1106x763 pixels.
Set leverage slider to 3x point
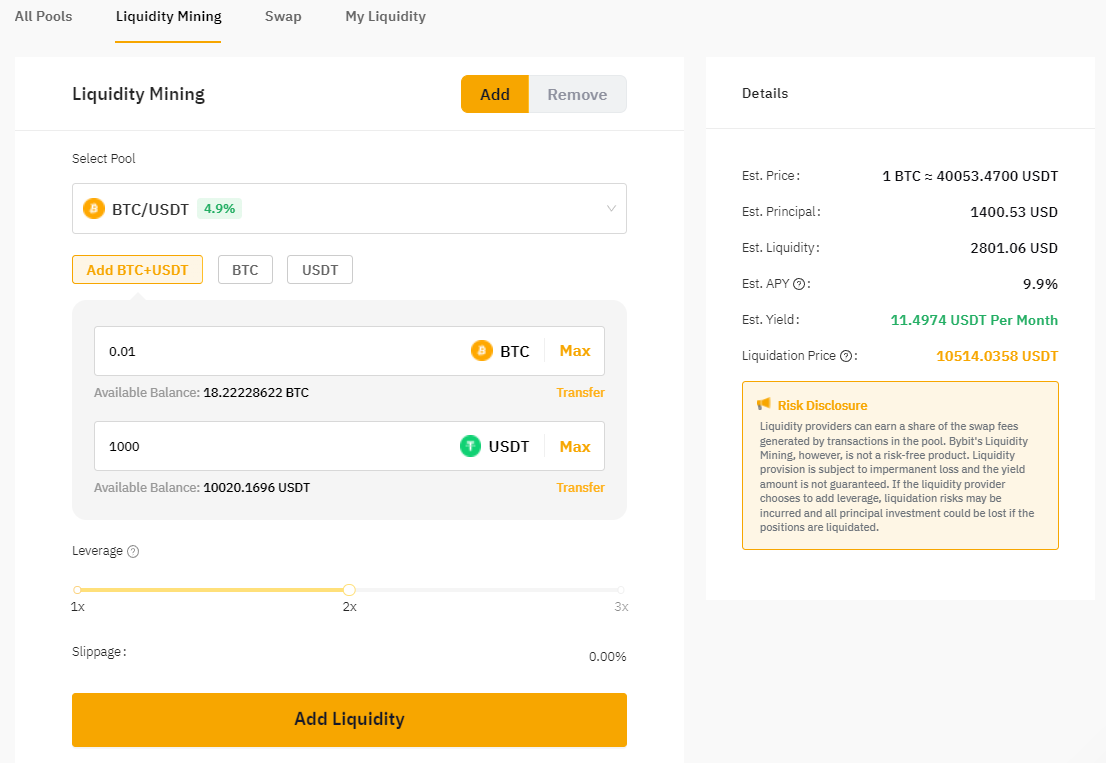(621, 590)
